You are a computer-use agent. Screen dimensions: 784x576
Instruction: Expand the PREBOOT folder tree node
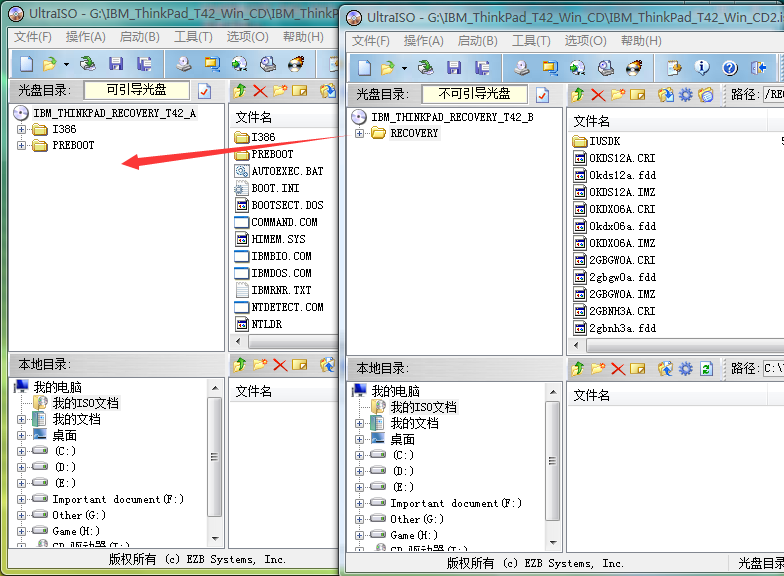22,145
